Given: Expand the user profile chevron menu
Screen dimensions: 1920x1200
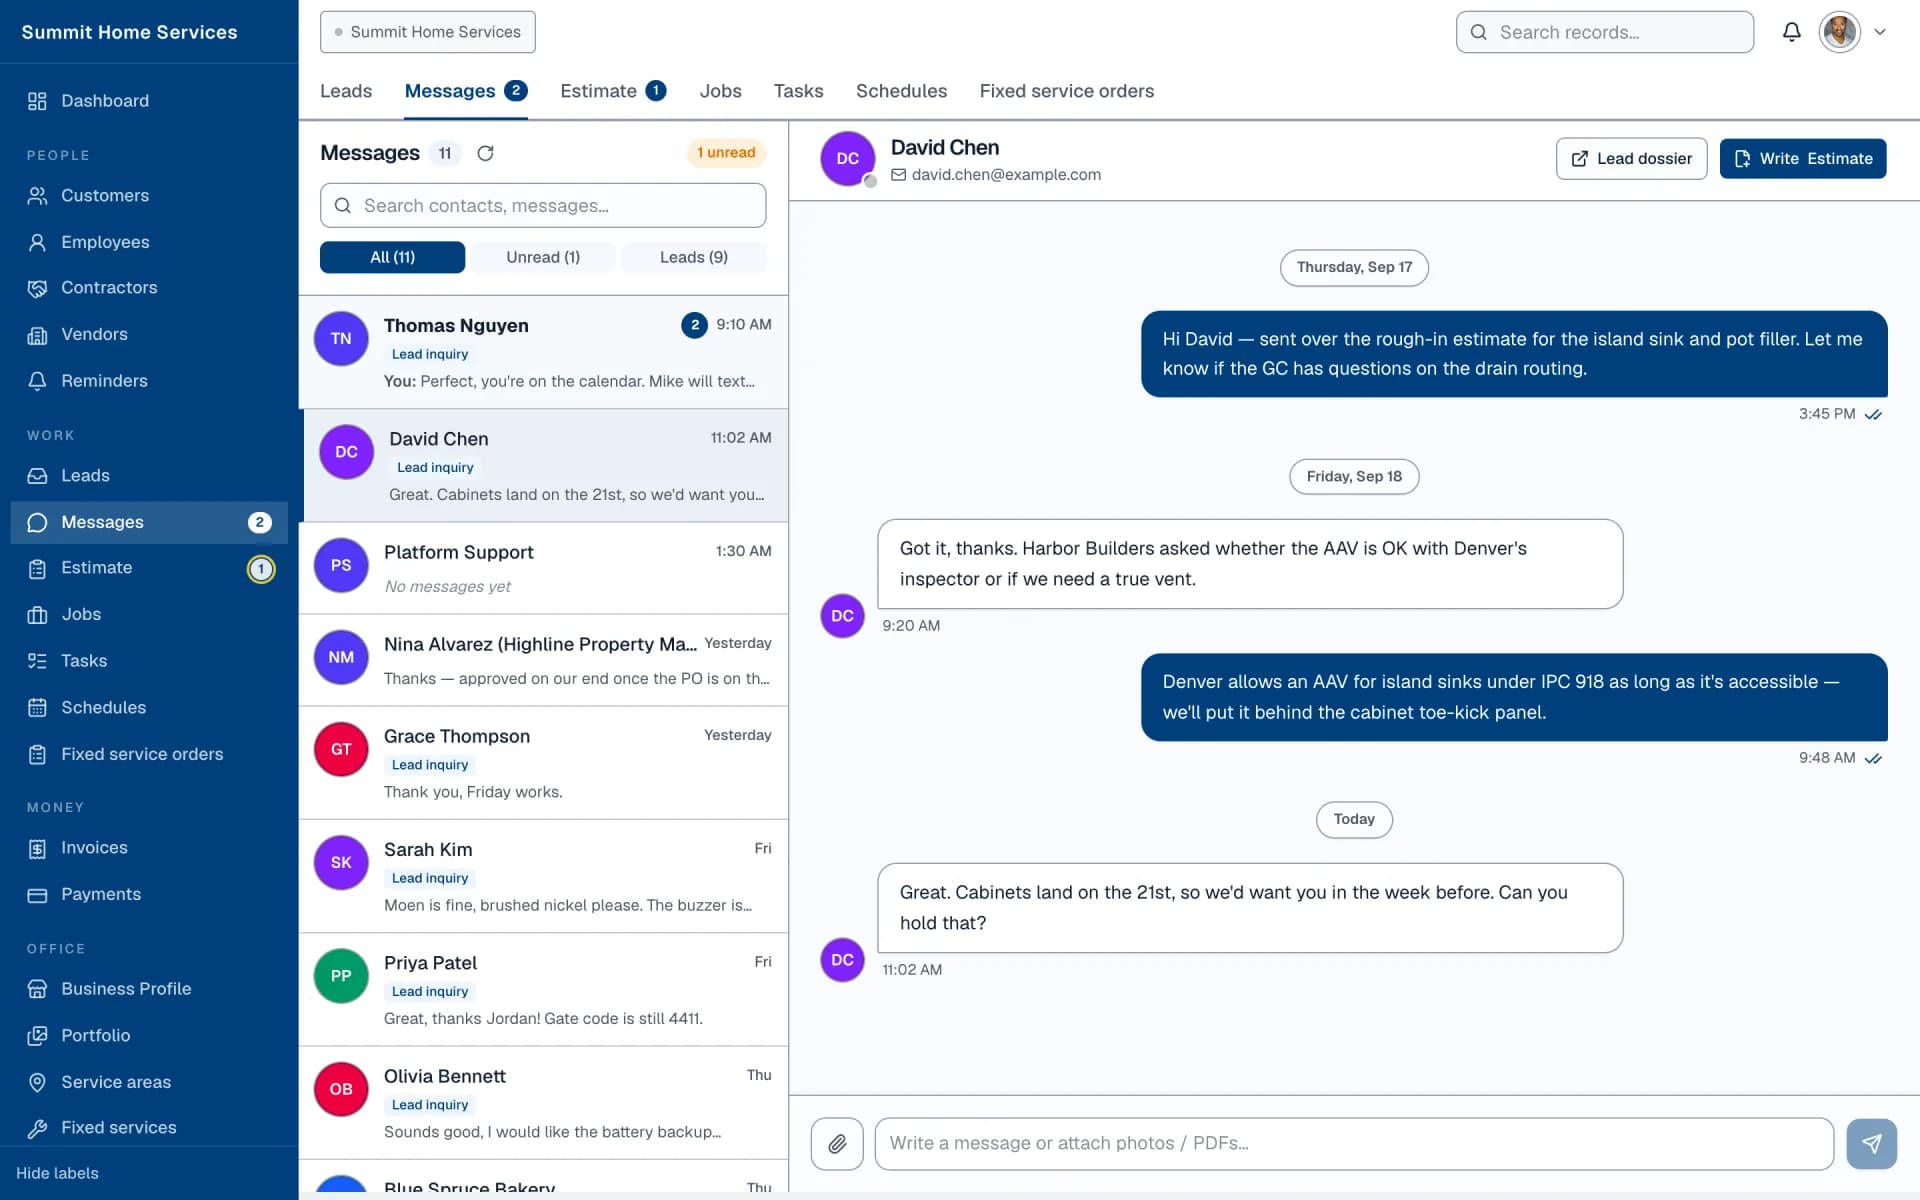Looking at the screenshot, I should 1880,32.
